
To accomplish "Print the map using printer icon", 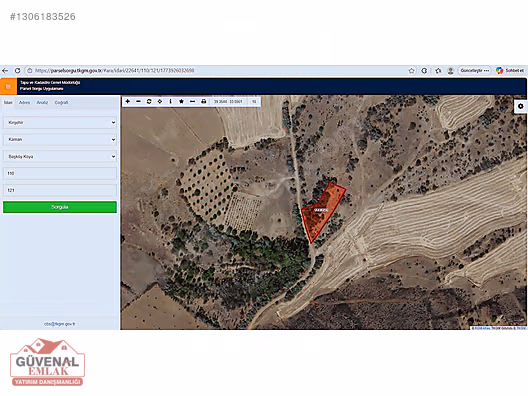I will tap(204, 101).
